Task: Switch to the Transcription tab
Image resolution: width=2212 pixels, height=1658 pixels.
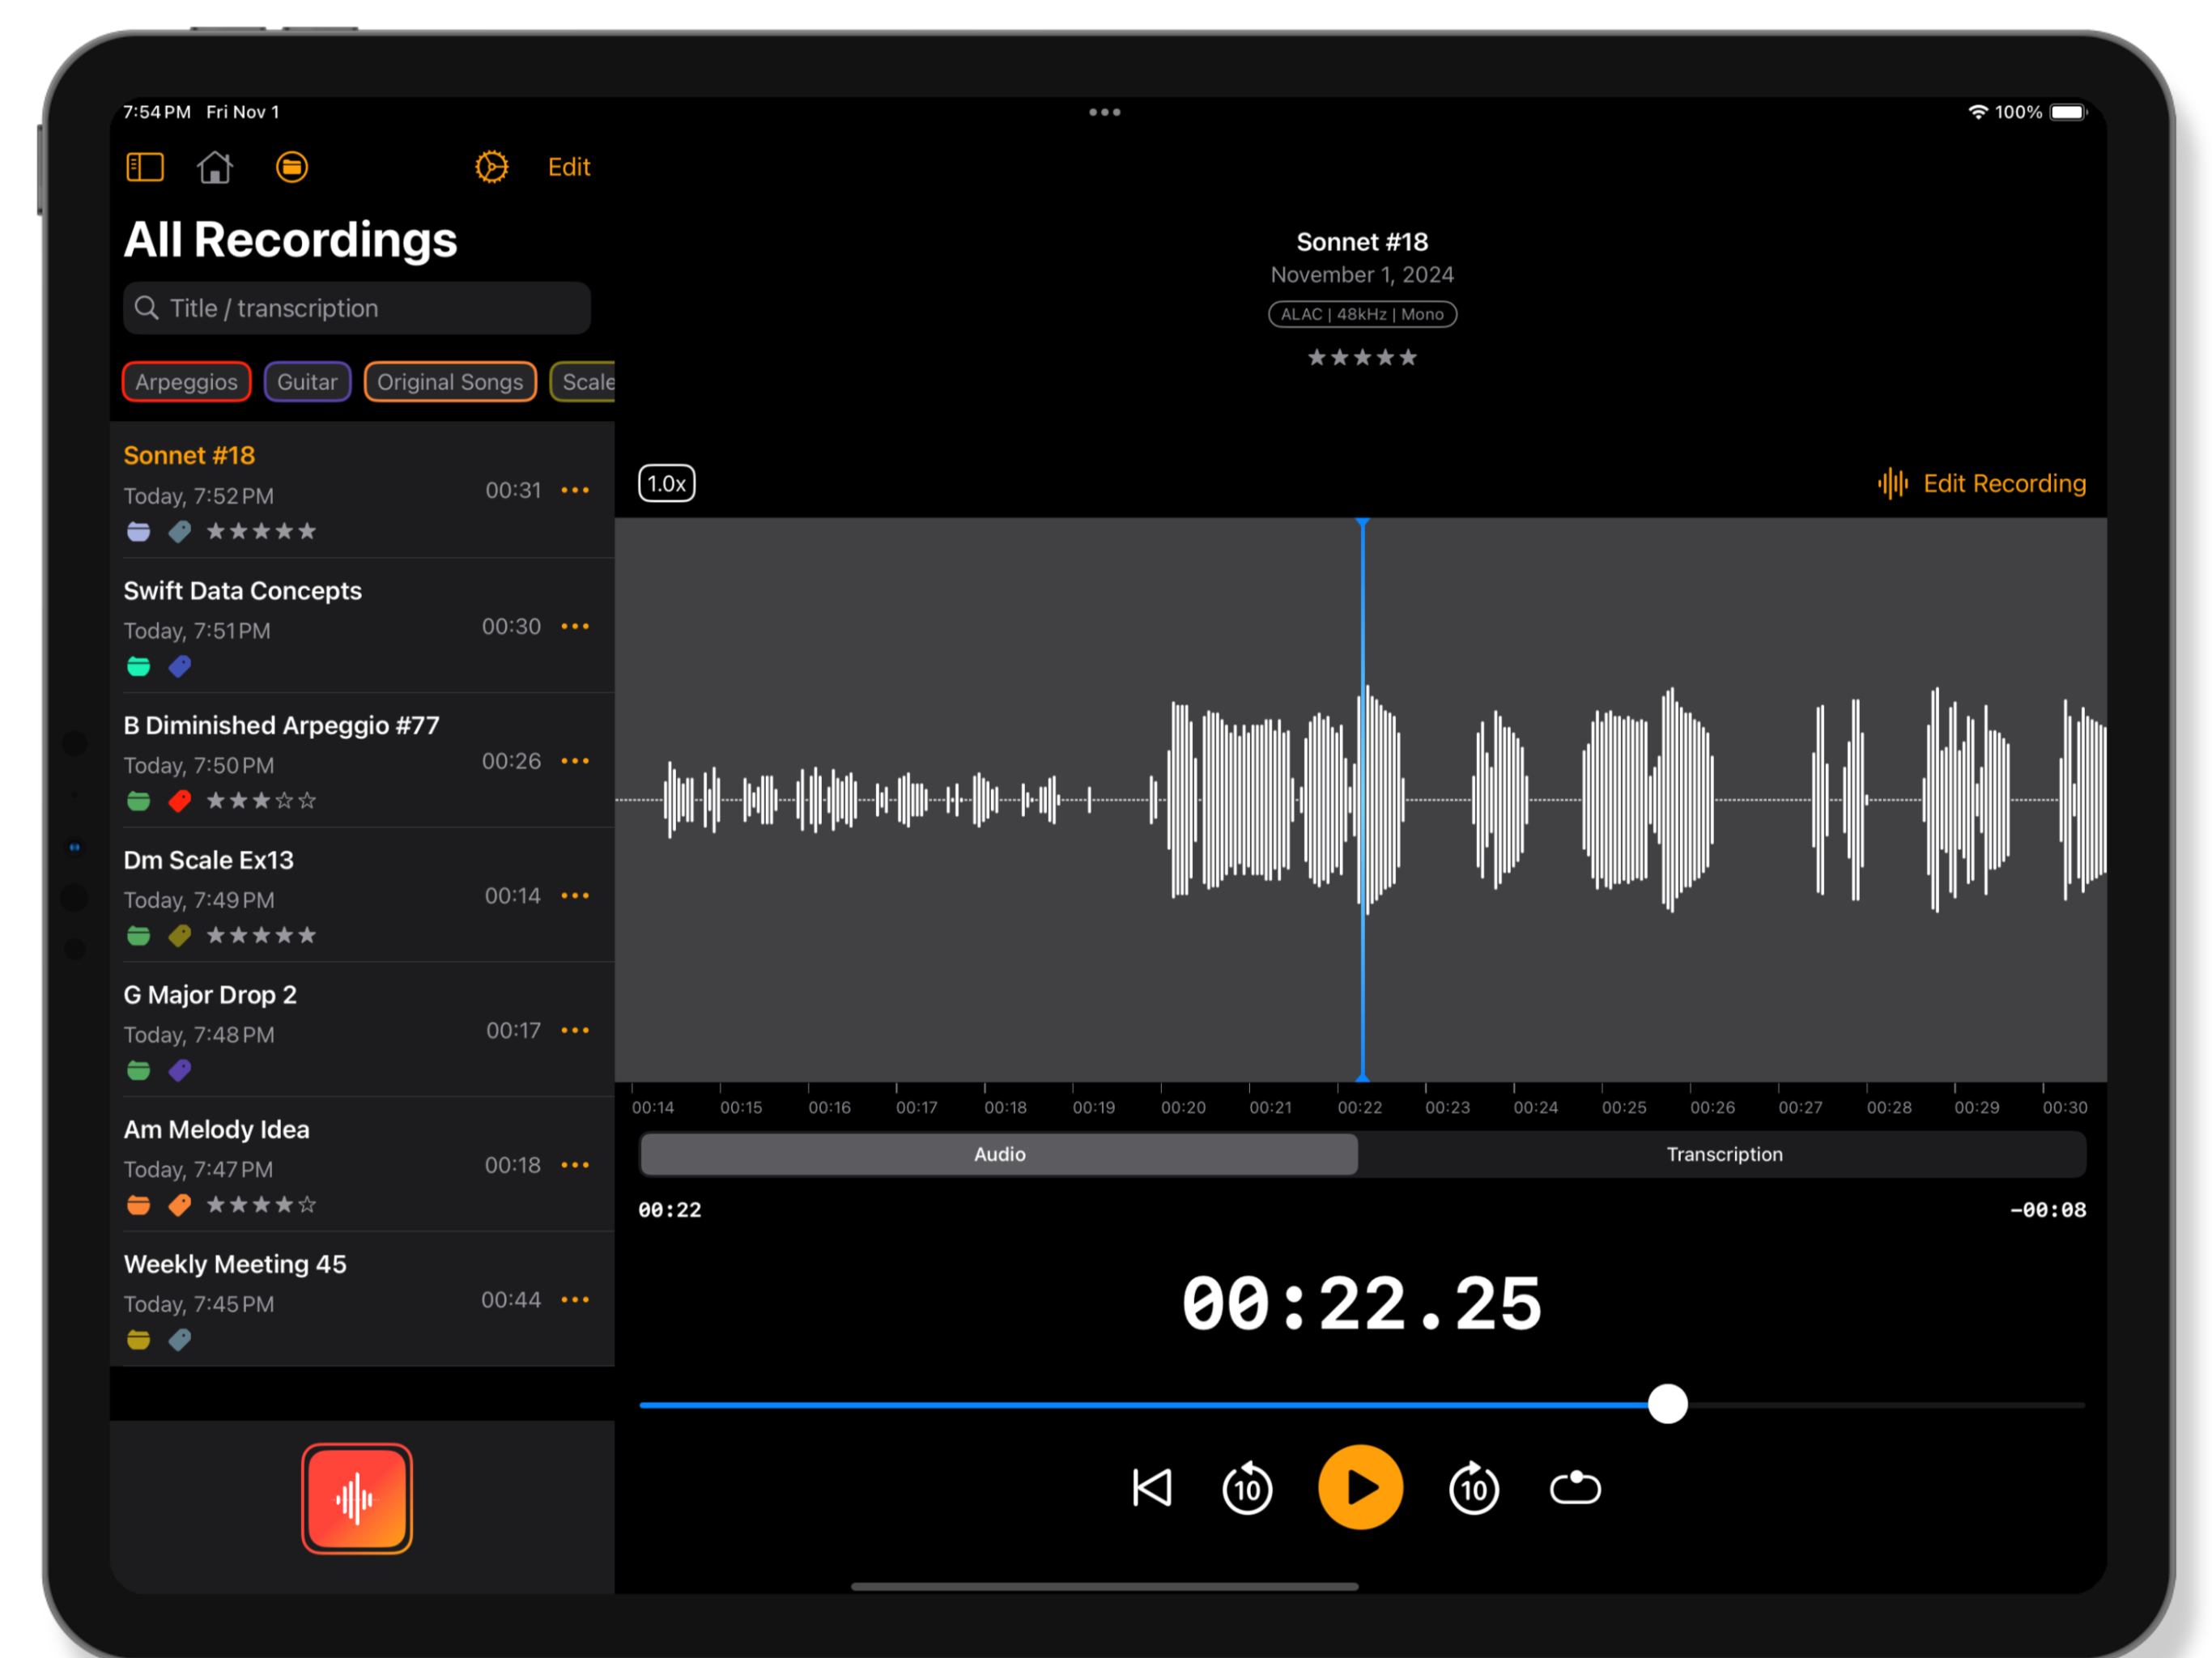Action: 1724,1154
